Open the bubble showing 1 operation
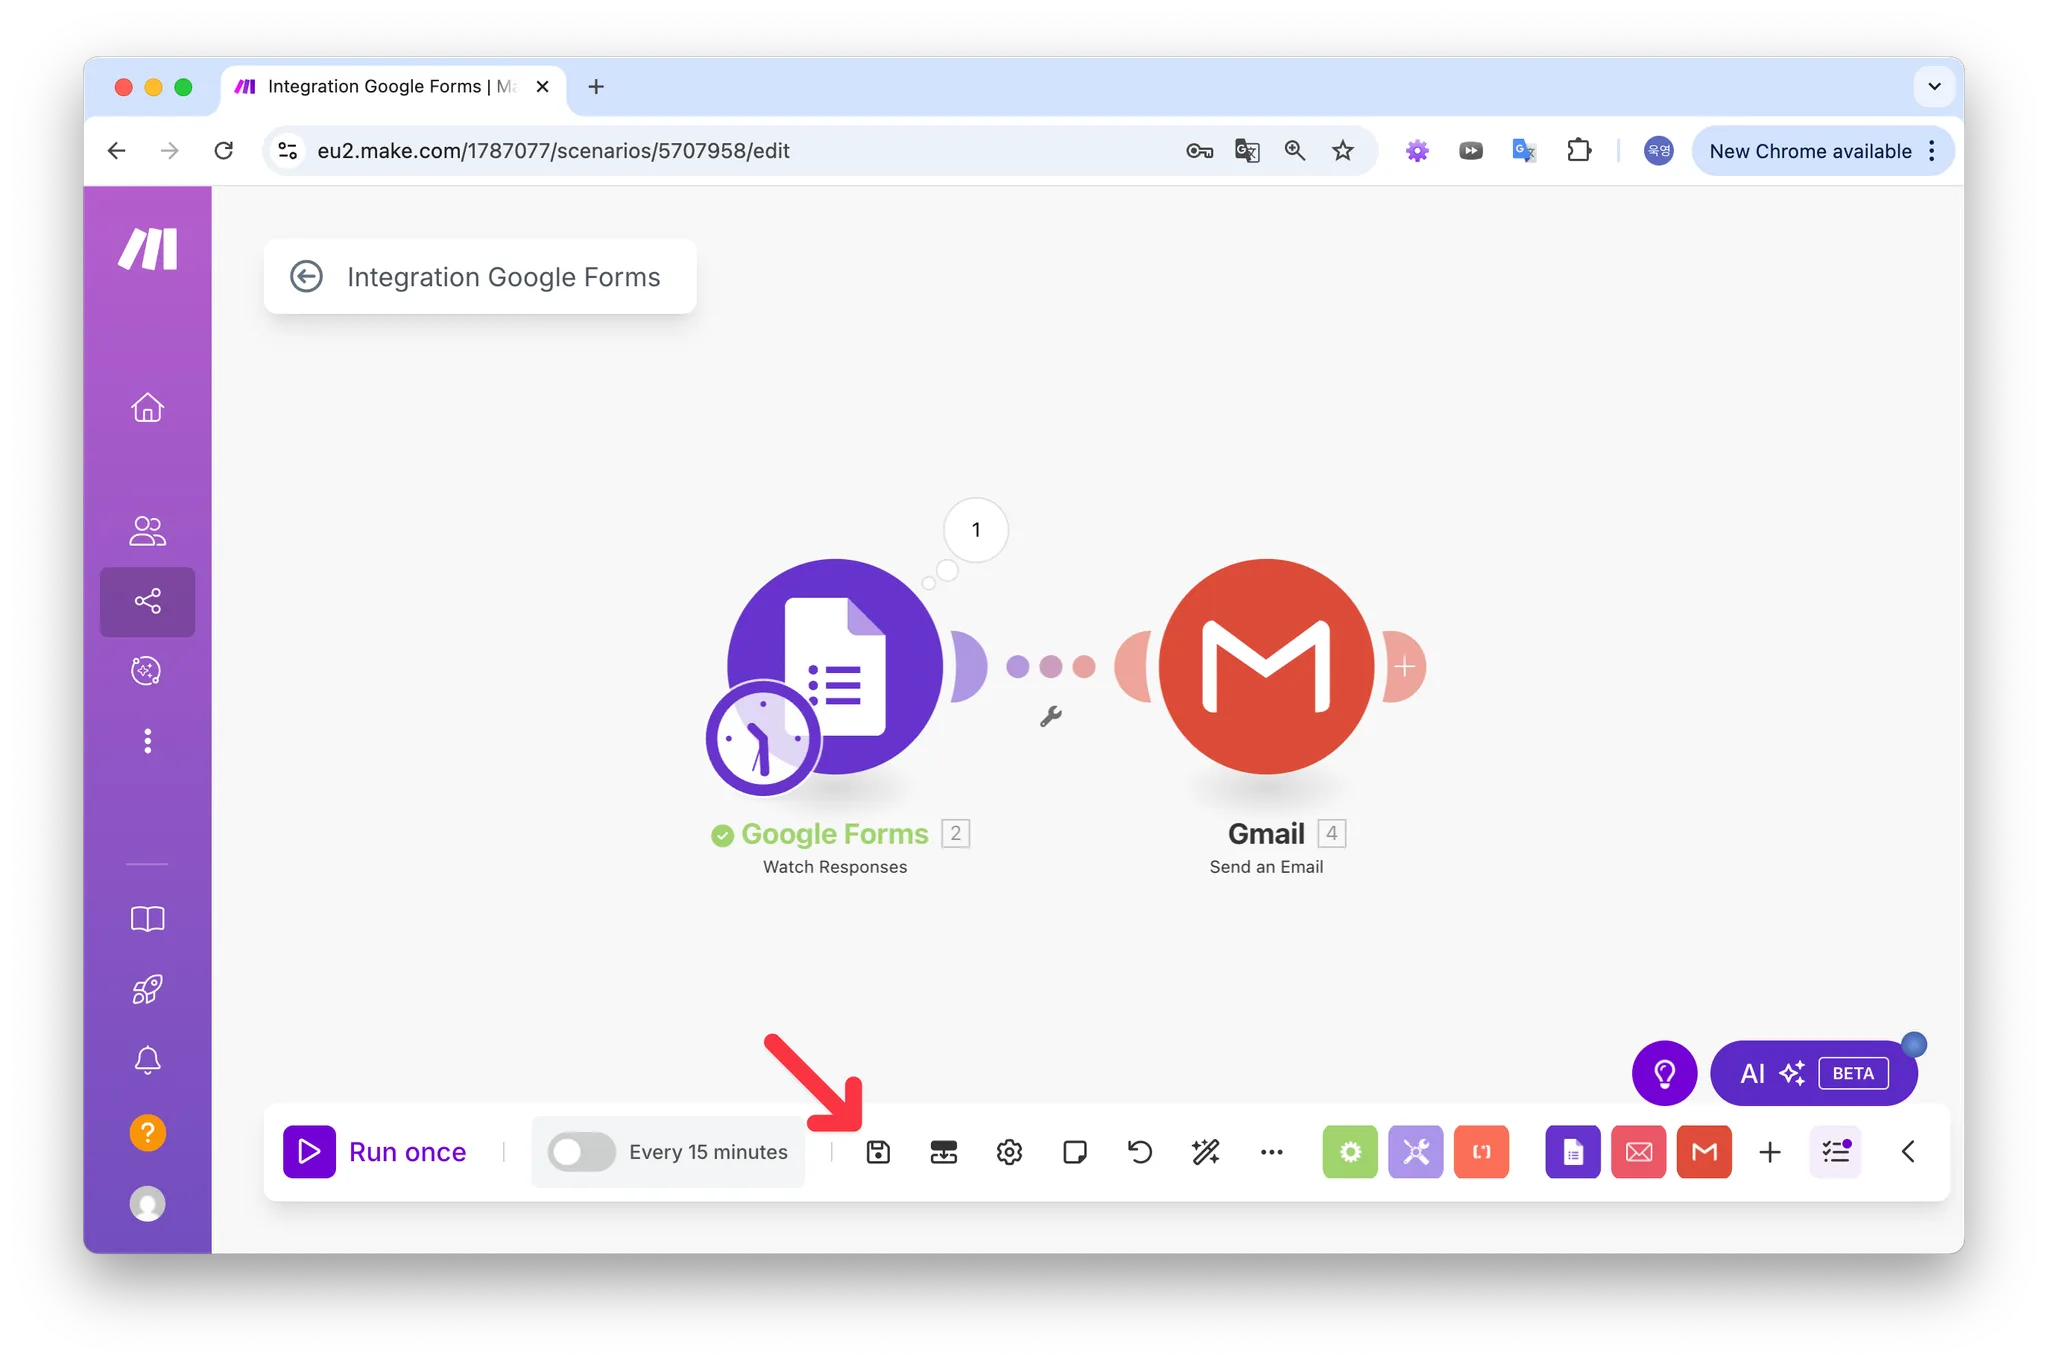The height and width of the screenshot is (1364, 2048). tap(976, 530)
